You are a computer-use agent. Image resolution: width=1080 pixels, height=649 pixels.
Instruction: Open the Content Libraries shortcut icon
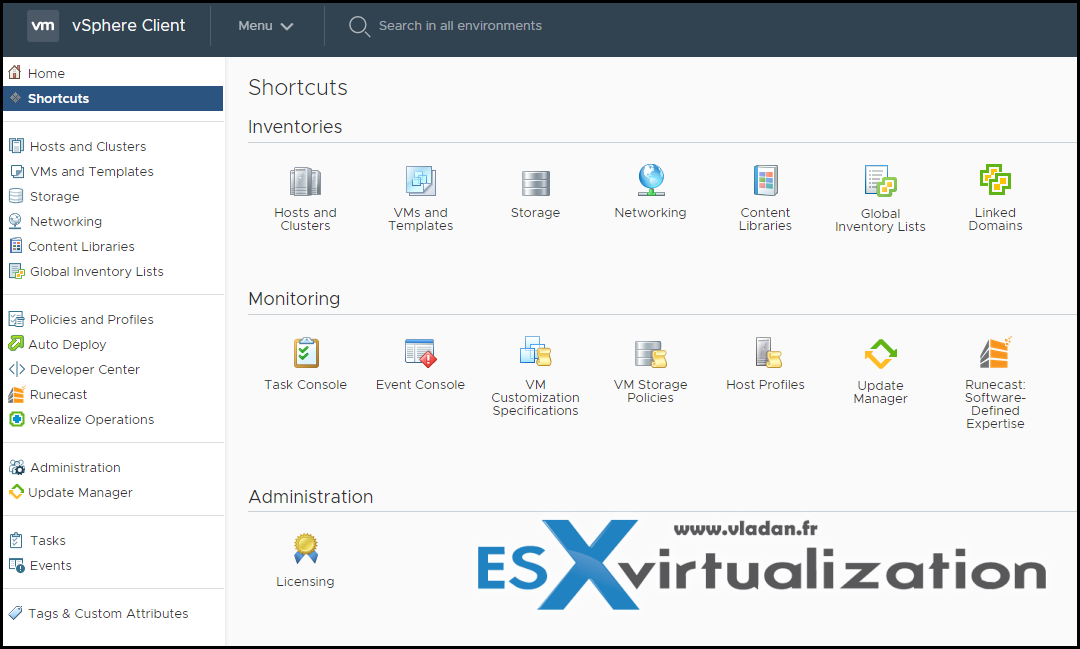point(765,181)
